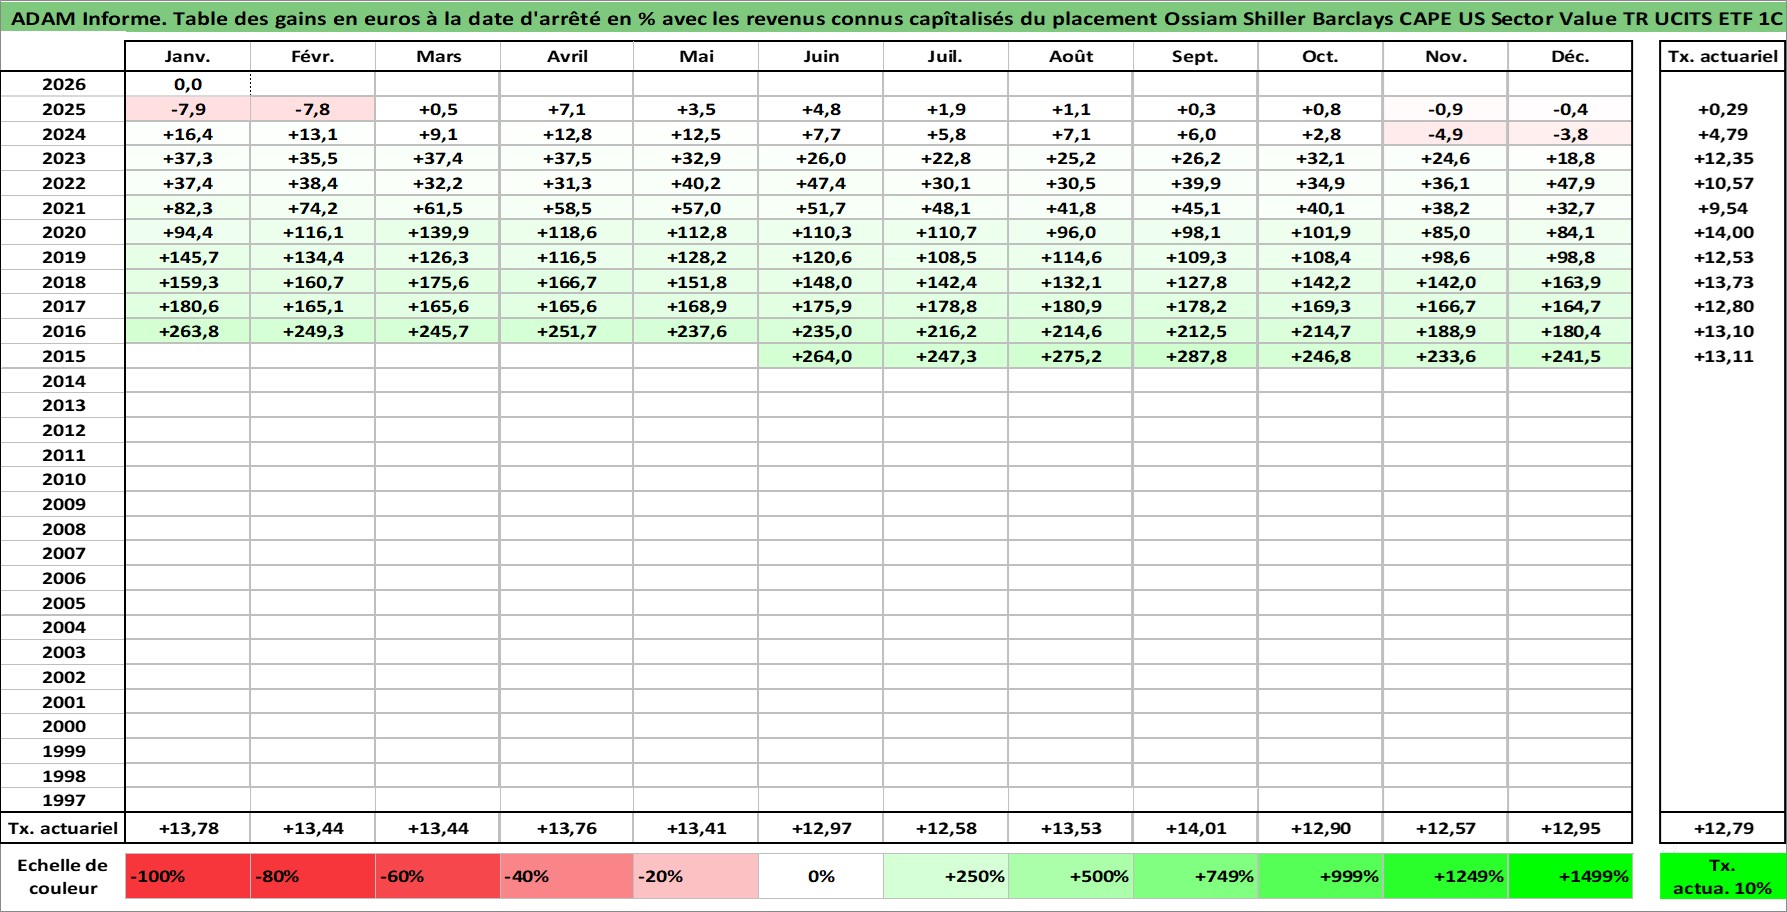Select the +287,8 cell for September 2015
Image resolution: width=1787 pixels, height=912 pixels.
tap(1196, 356)
